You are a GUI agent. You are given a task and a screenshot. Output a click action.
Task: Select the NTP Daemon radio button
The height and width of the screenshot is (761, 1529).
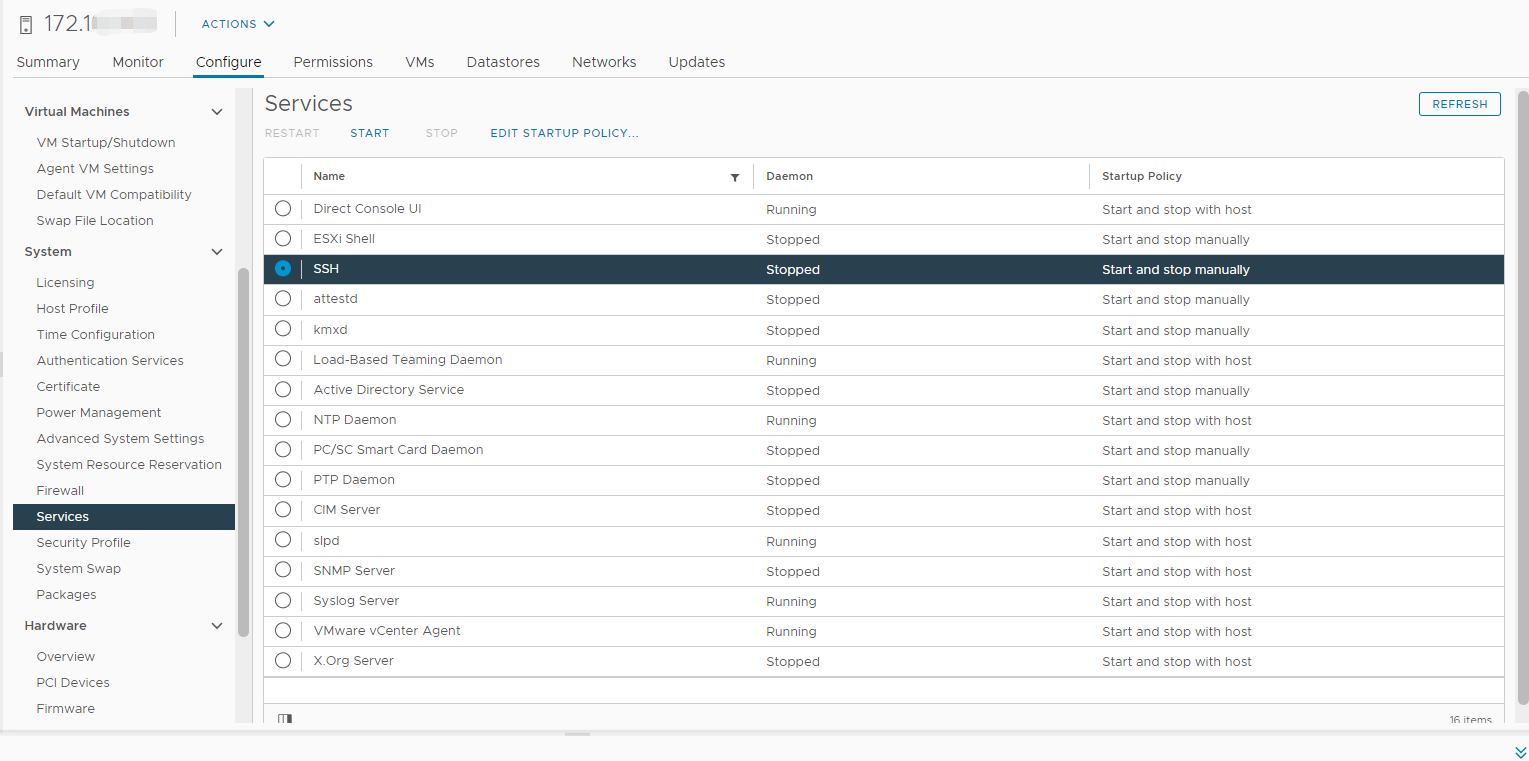(x=283, y=419)
